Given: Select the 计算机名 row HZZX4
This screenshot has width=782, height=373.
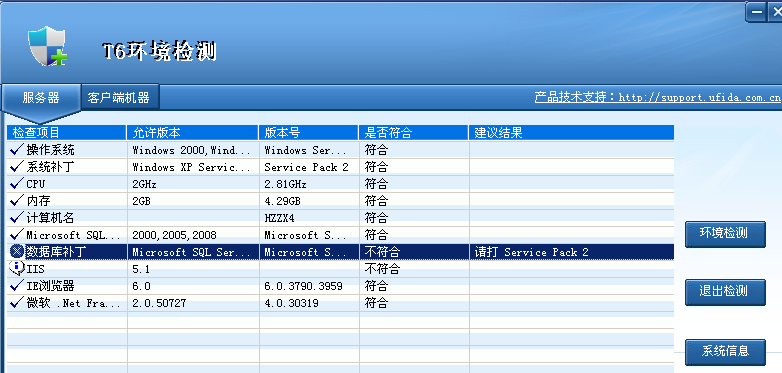Looking at the screenshot, I should point(340,217).
